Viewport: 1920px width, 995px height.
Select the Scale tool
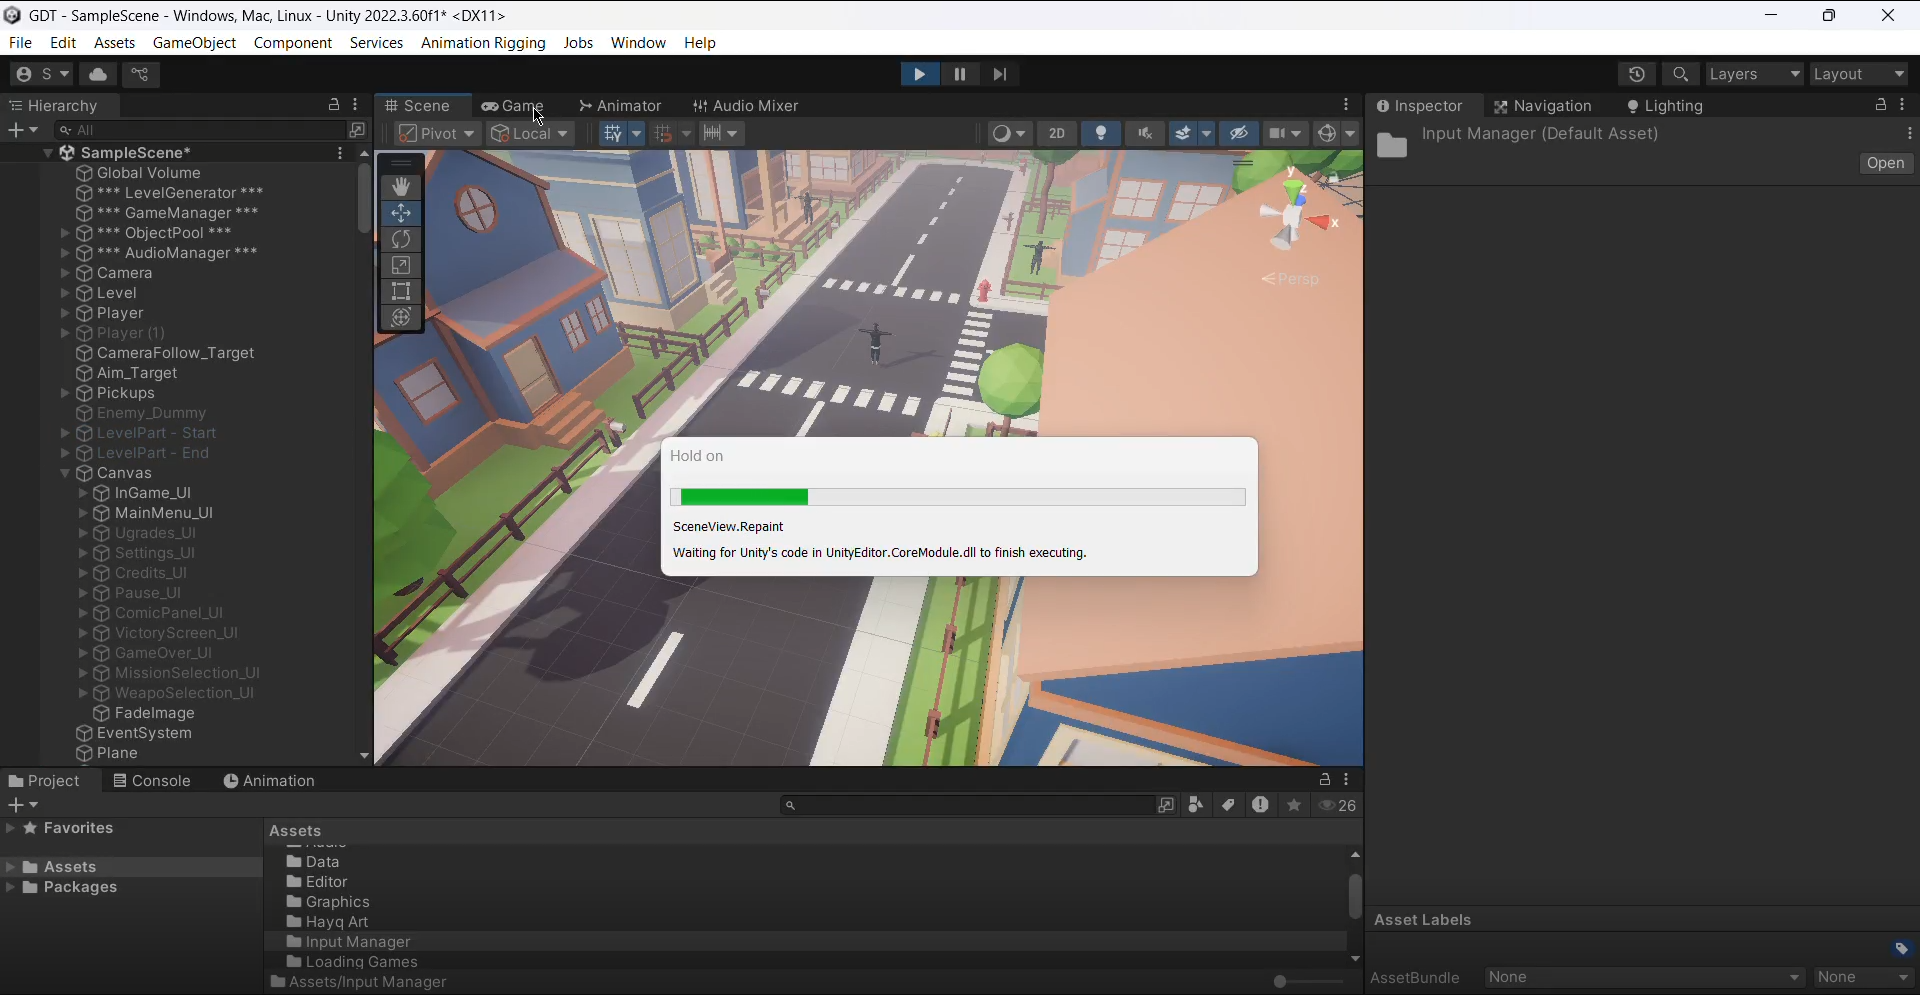tap(401, 265)
